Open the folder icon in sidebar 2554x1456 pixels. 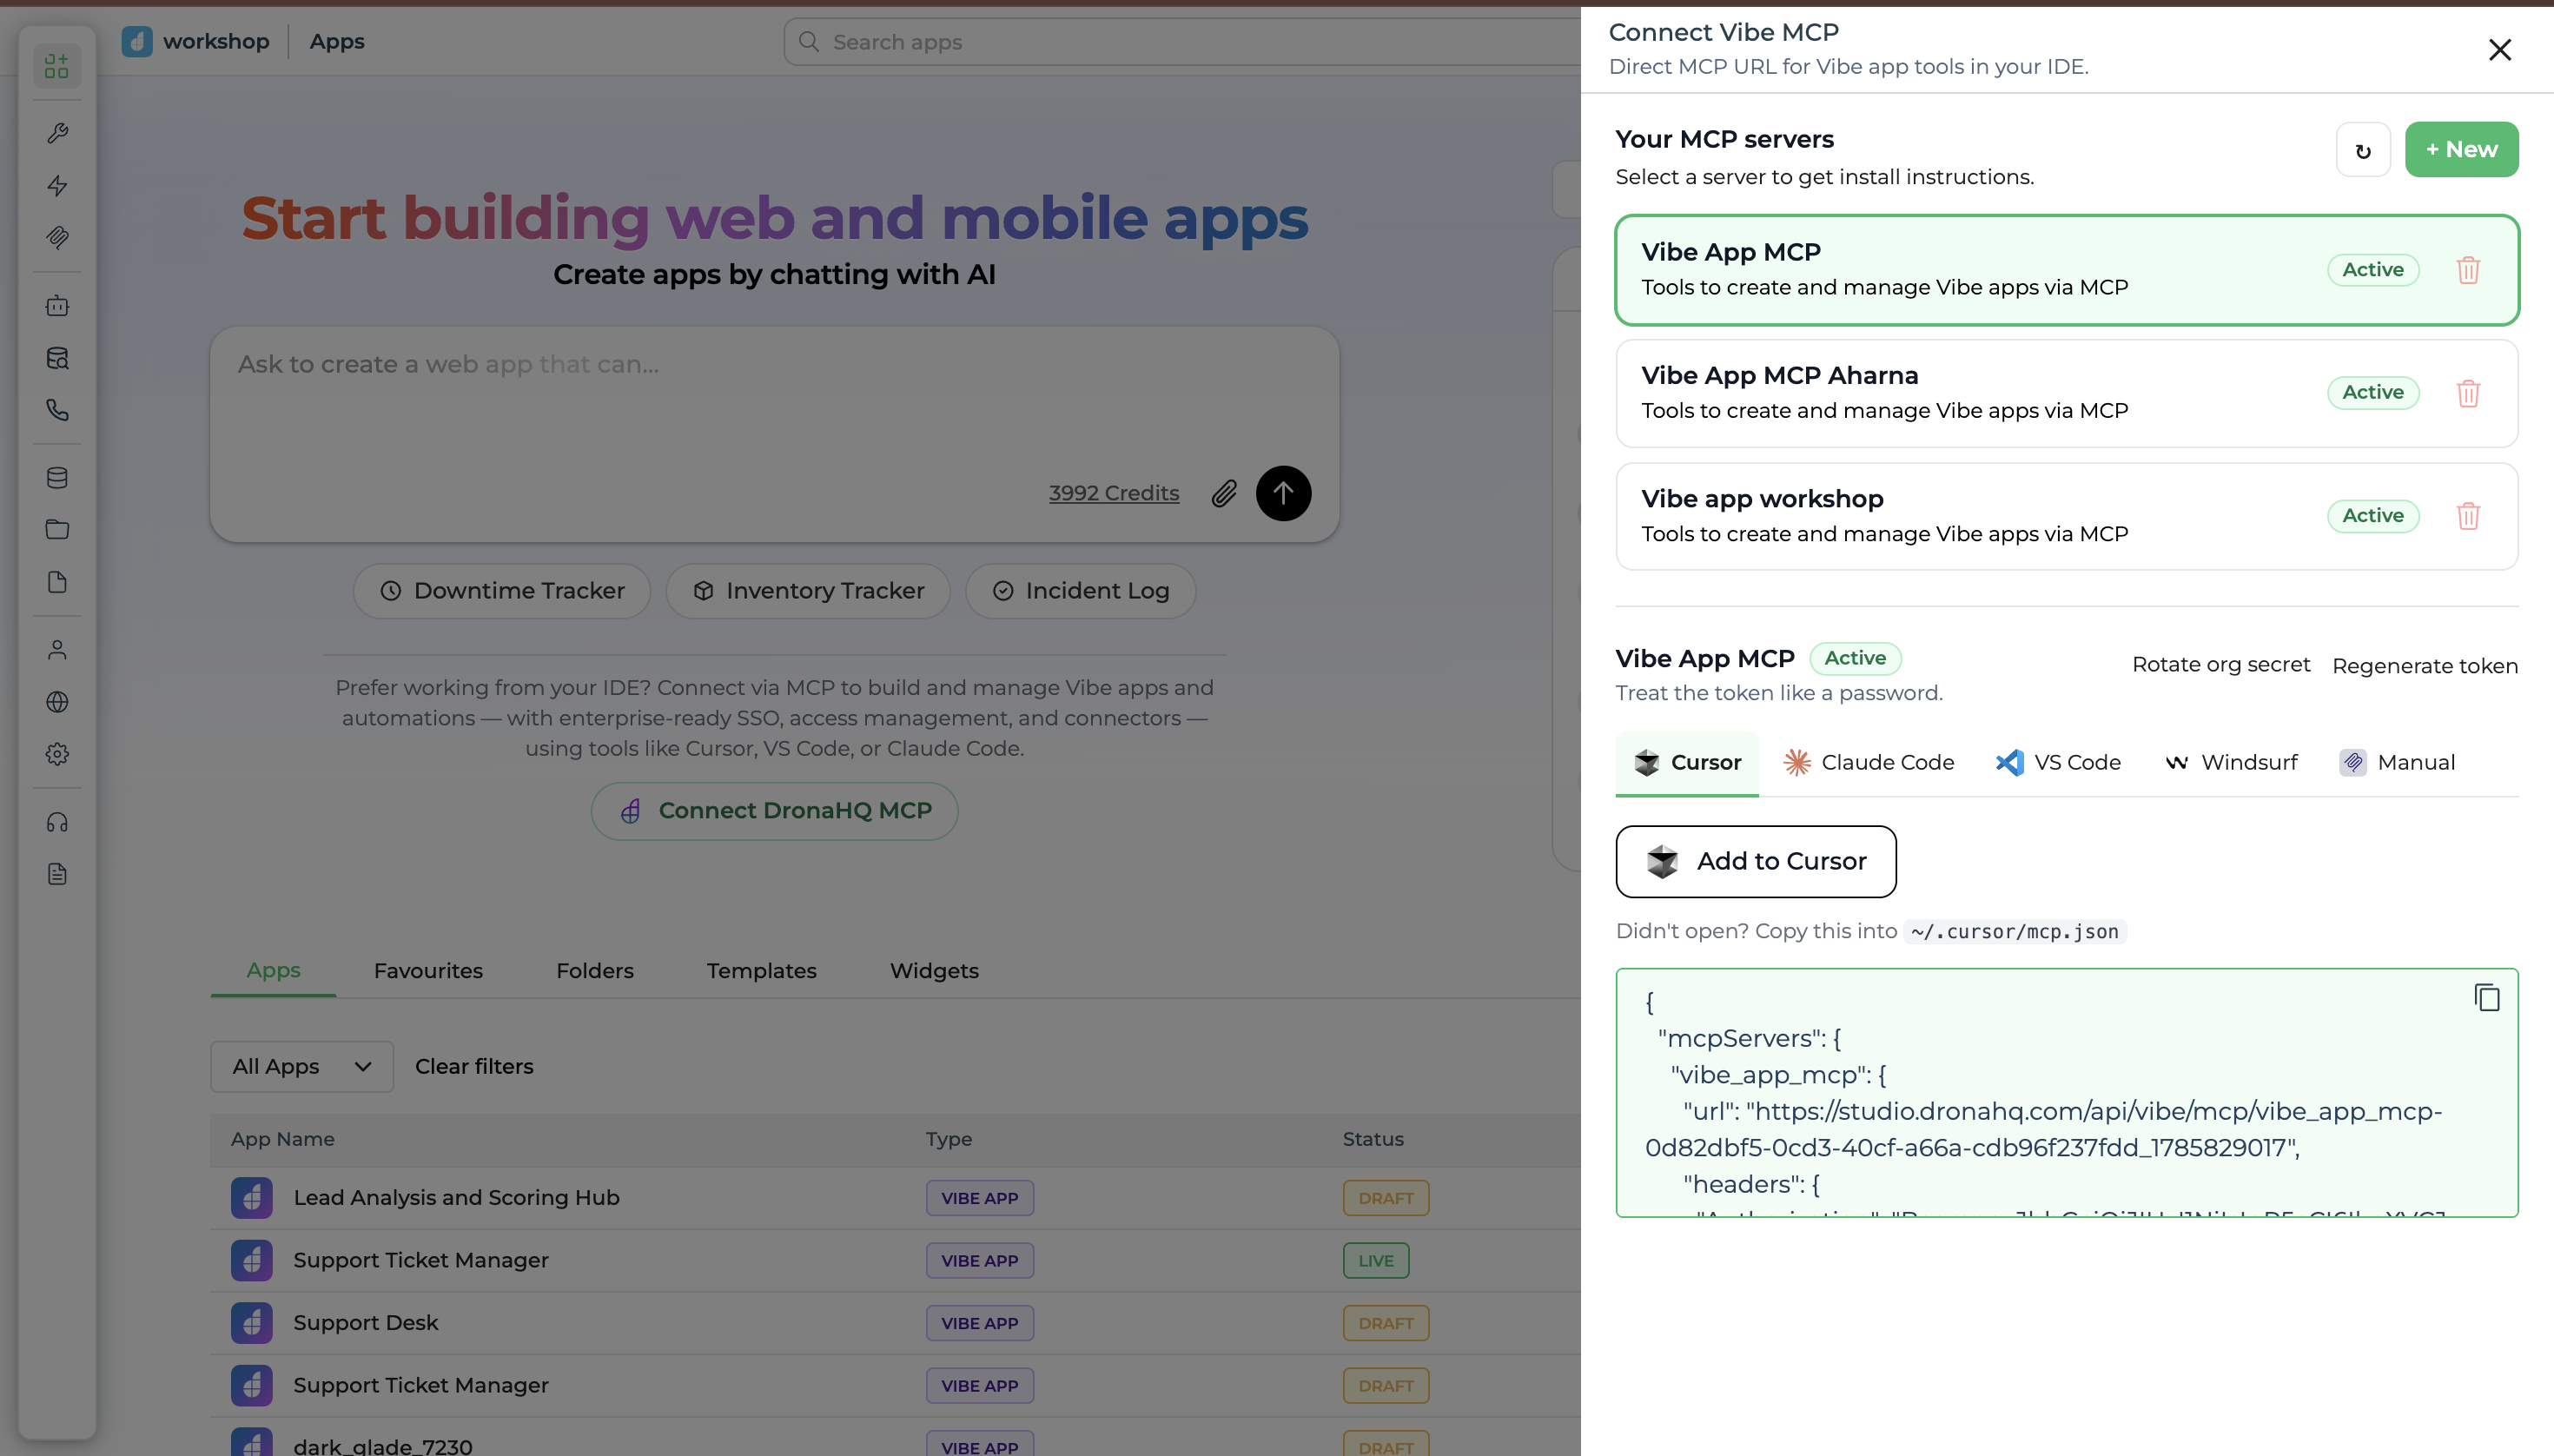[x=57, y=529]
